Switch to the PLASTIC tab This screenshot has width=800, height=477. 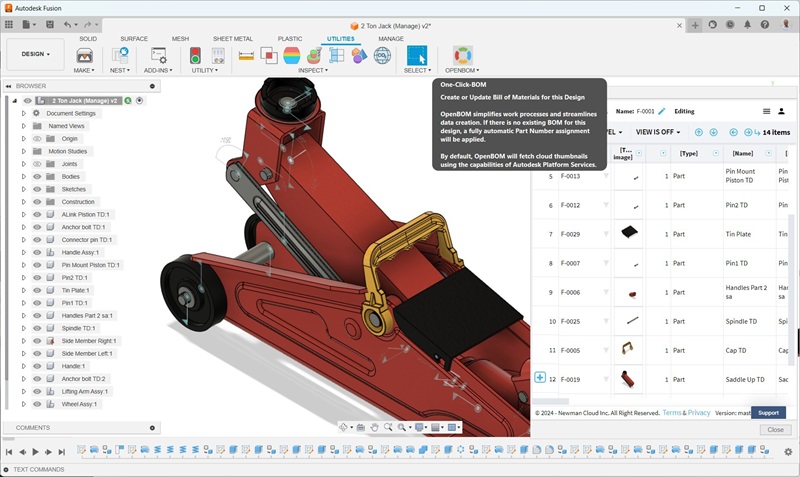[x=290, y=39]
